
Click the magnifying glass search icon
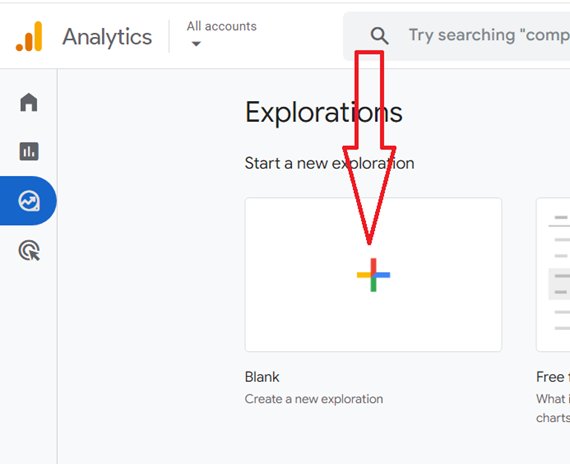coord(380,36)
